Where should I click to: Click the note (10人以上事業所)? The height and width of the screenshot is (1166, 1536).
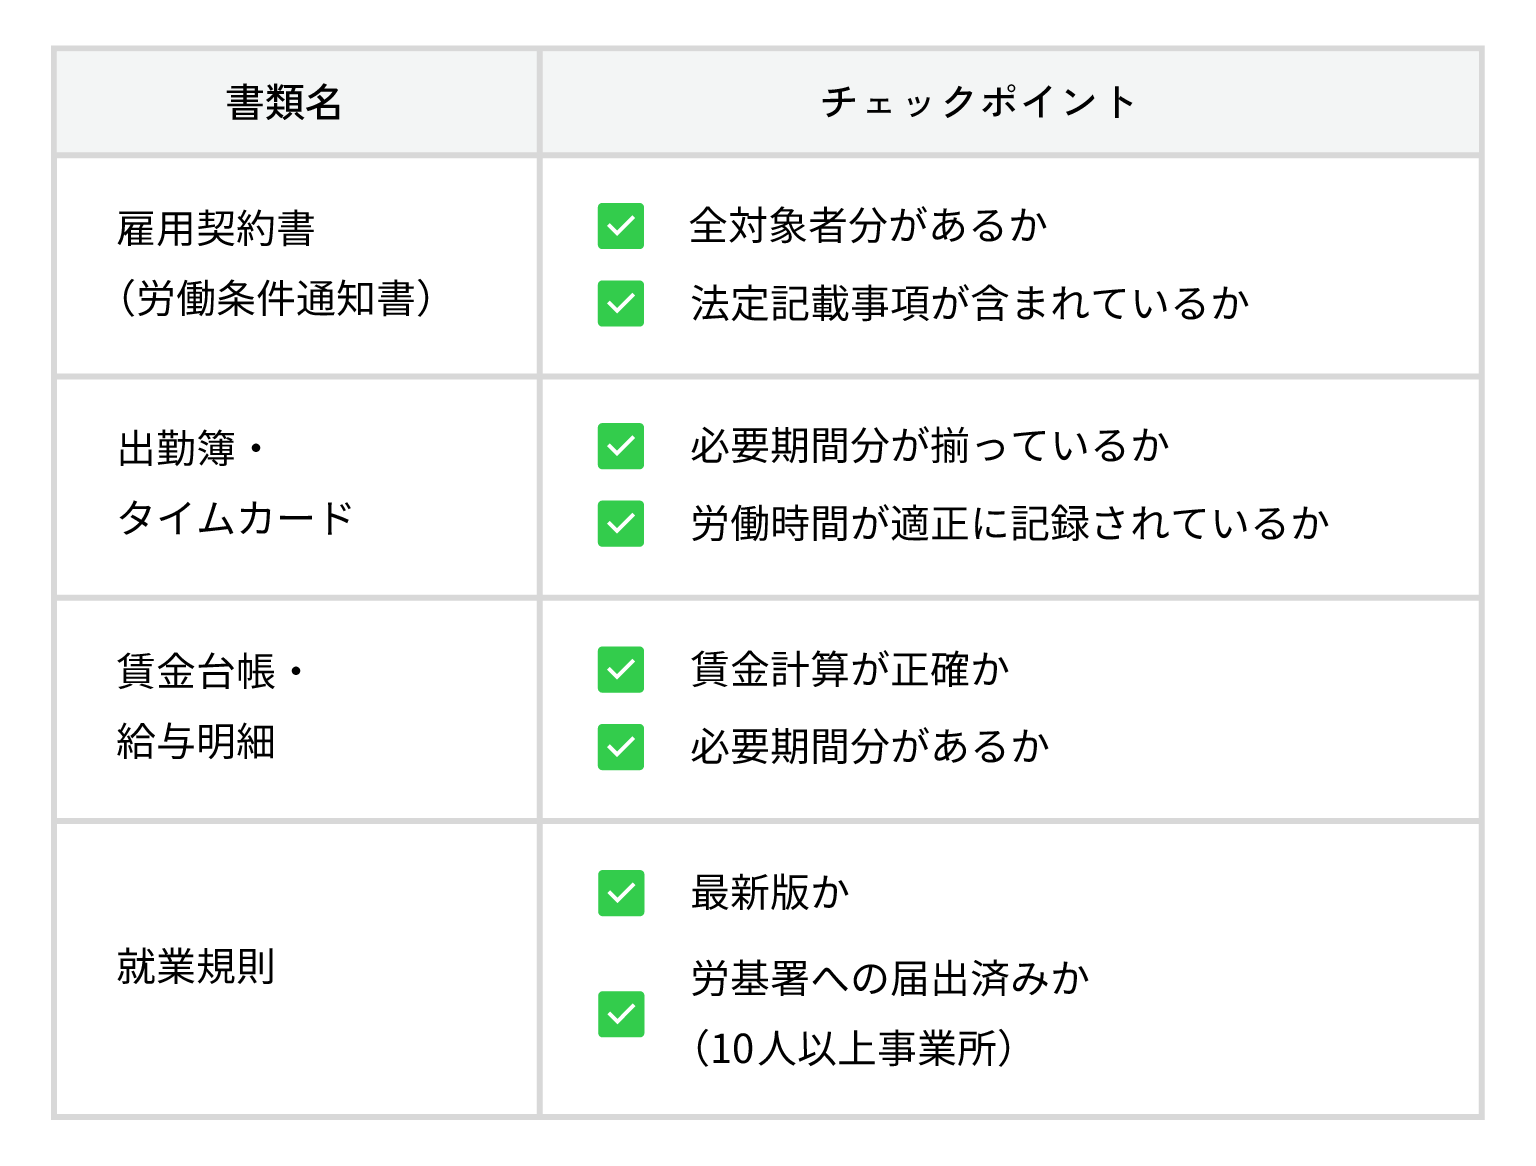(853, 1049)
